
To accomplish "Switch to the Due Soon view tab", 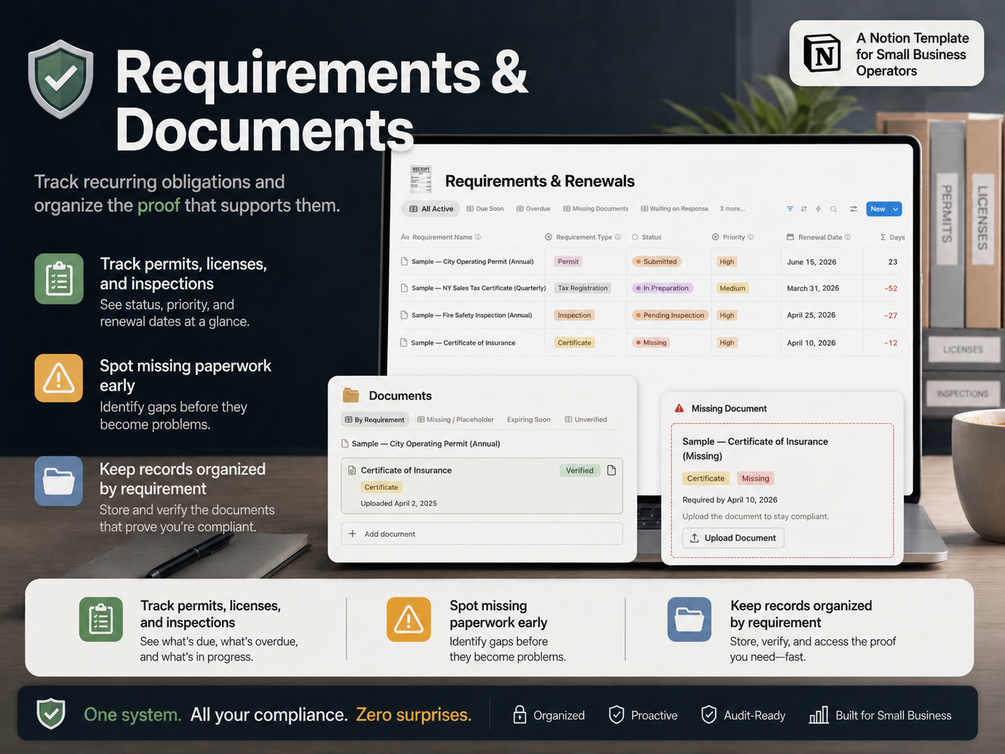I will [485, 209].
